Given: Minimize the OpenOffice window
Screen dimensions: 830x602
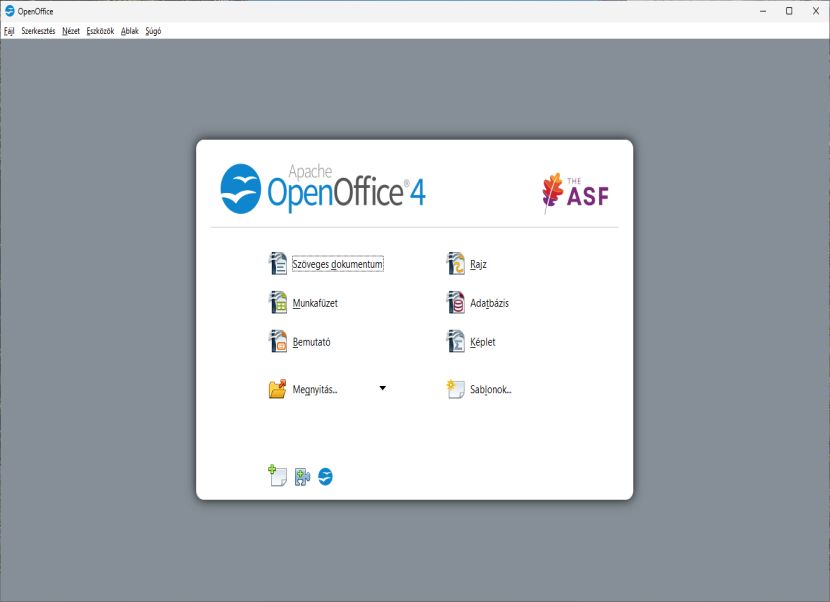Looking at the screenshot, I should coord(763,11).
